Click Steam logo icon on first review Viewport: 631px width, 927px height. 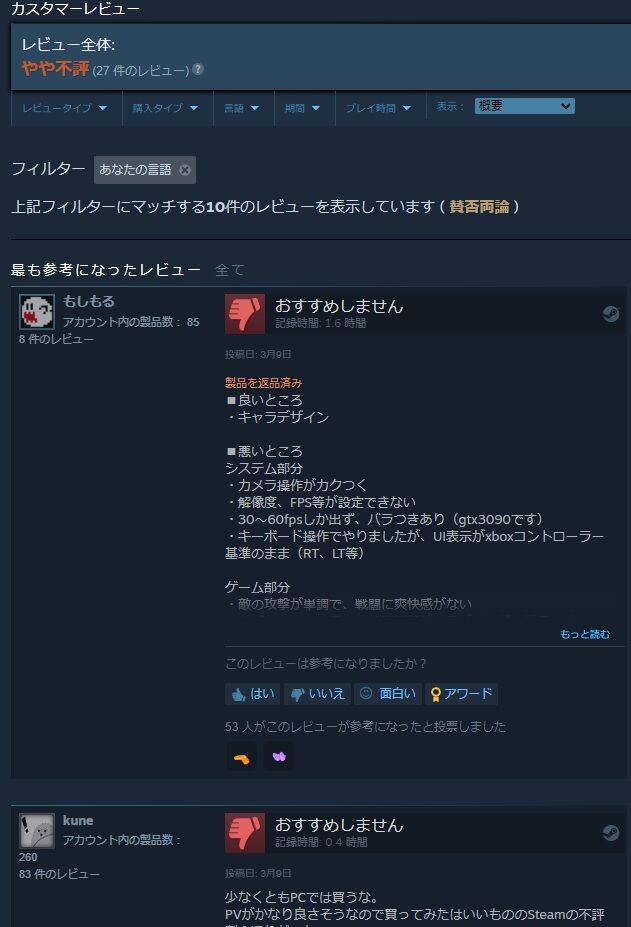coord(611,314)
